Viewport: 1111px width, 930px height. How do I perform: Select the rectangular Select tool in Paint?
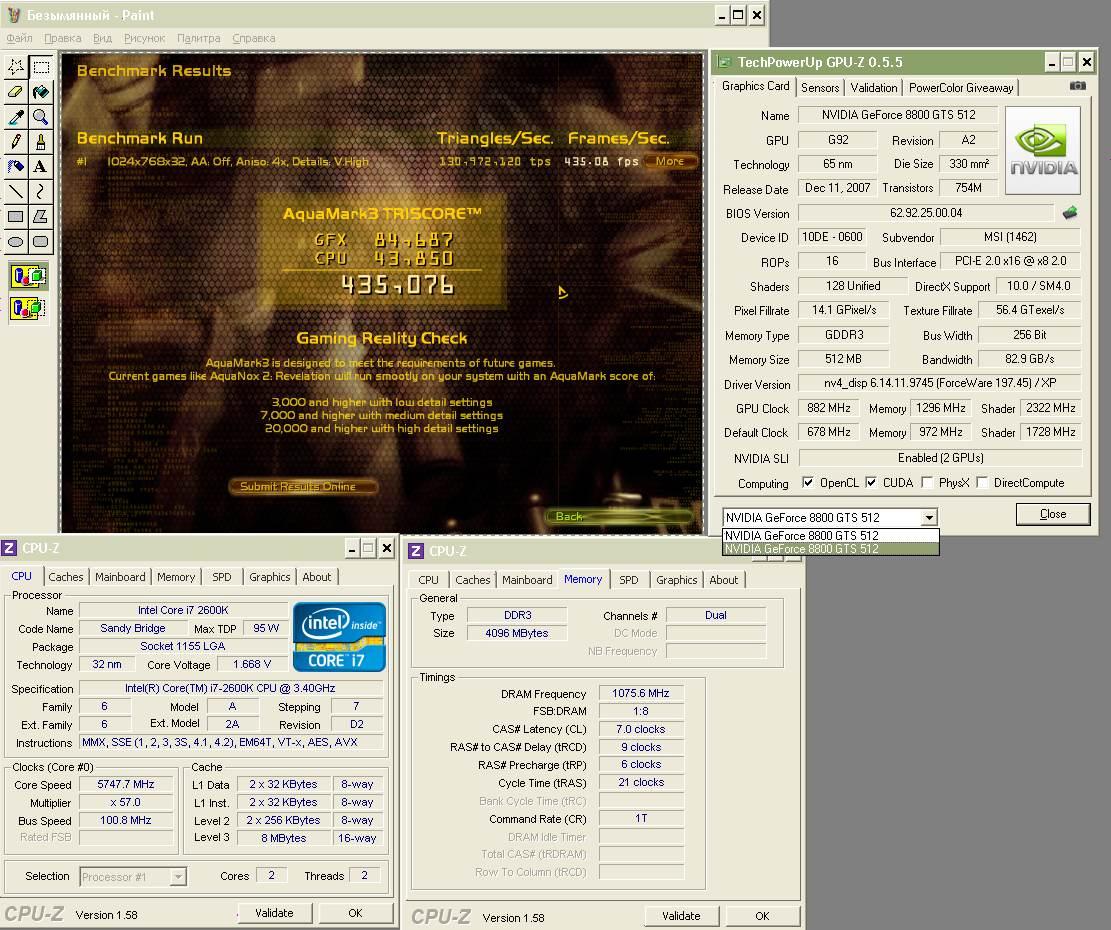[41, 67]
